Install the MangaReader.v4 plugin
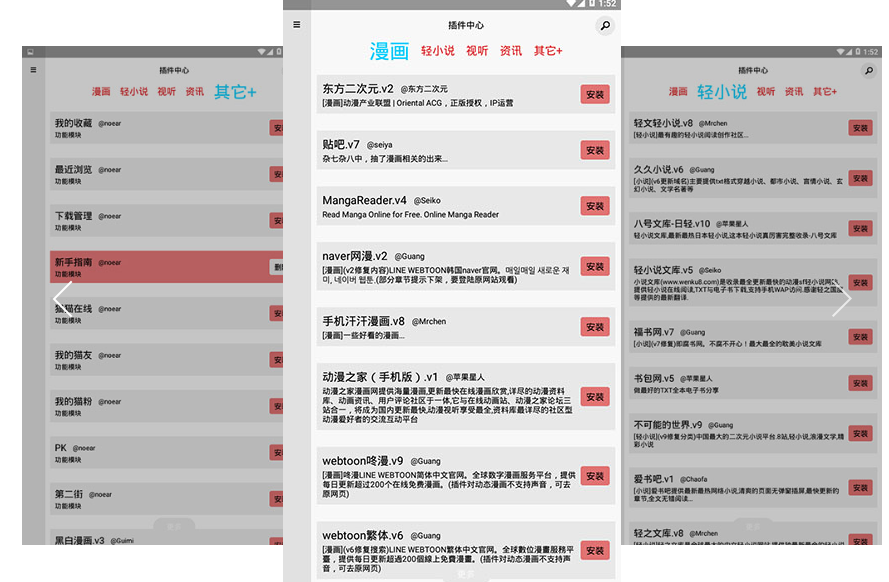The image size is (889, 582). [595, 206]
